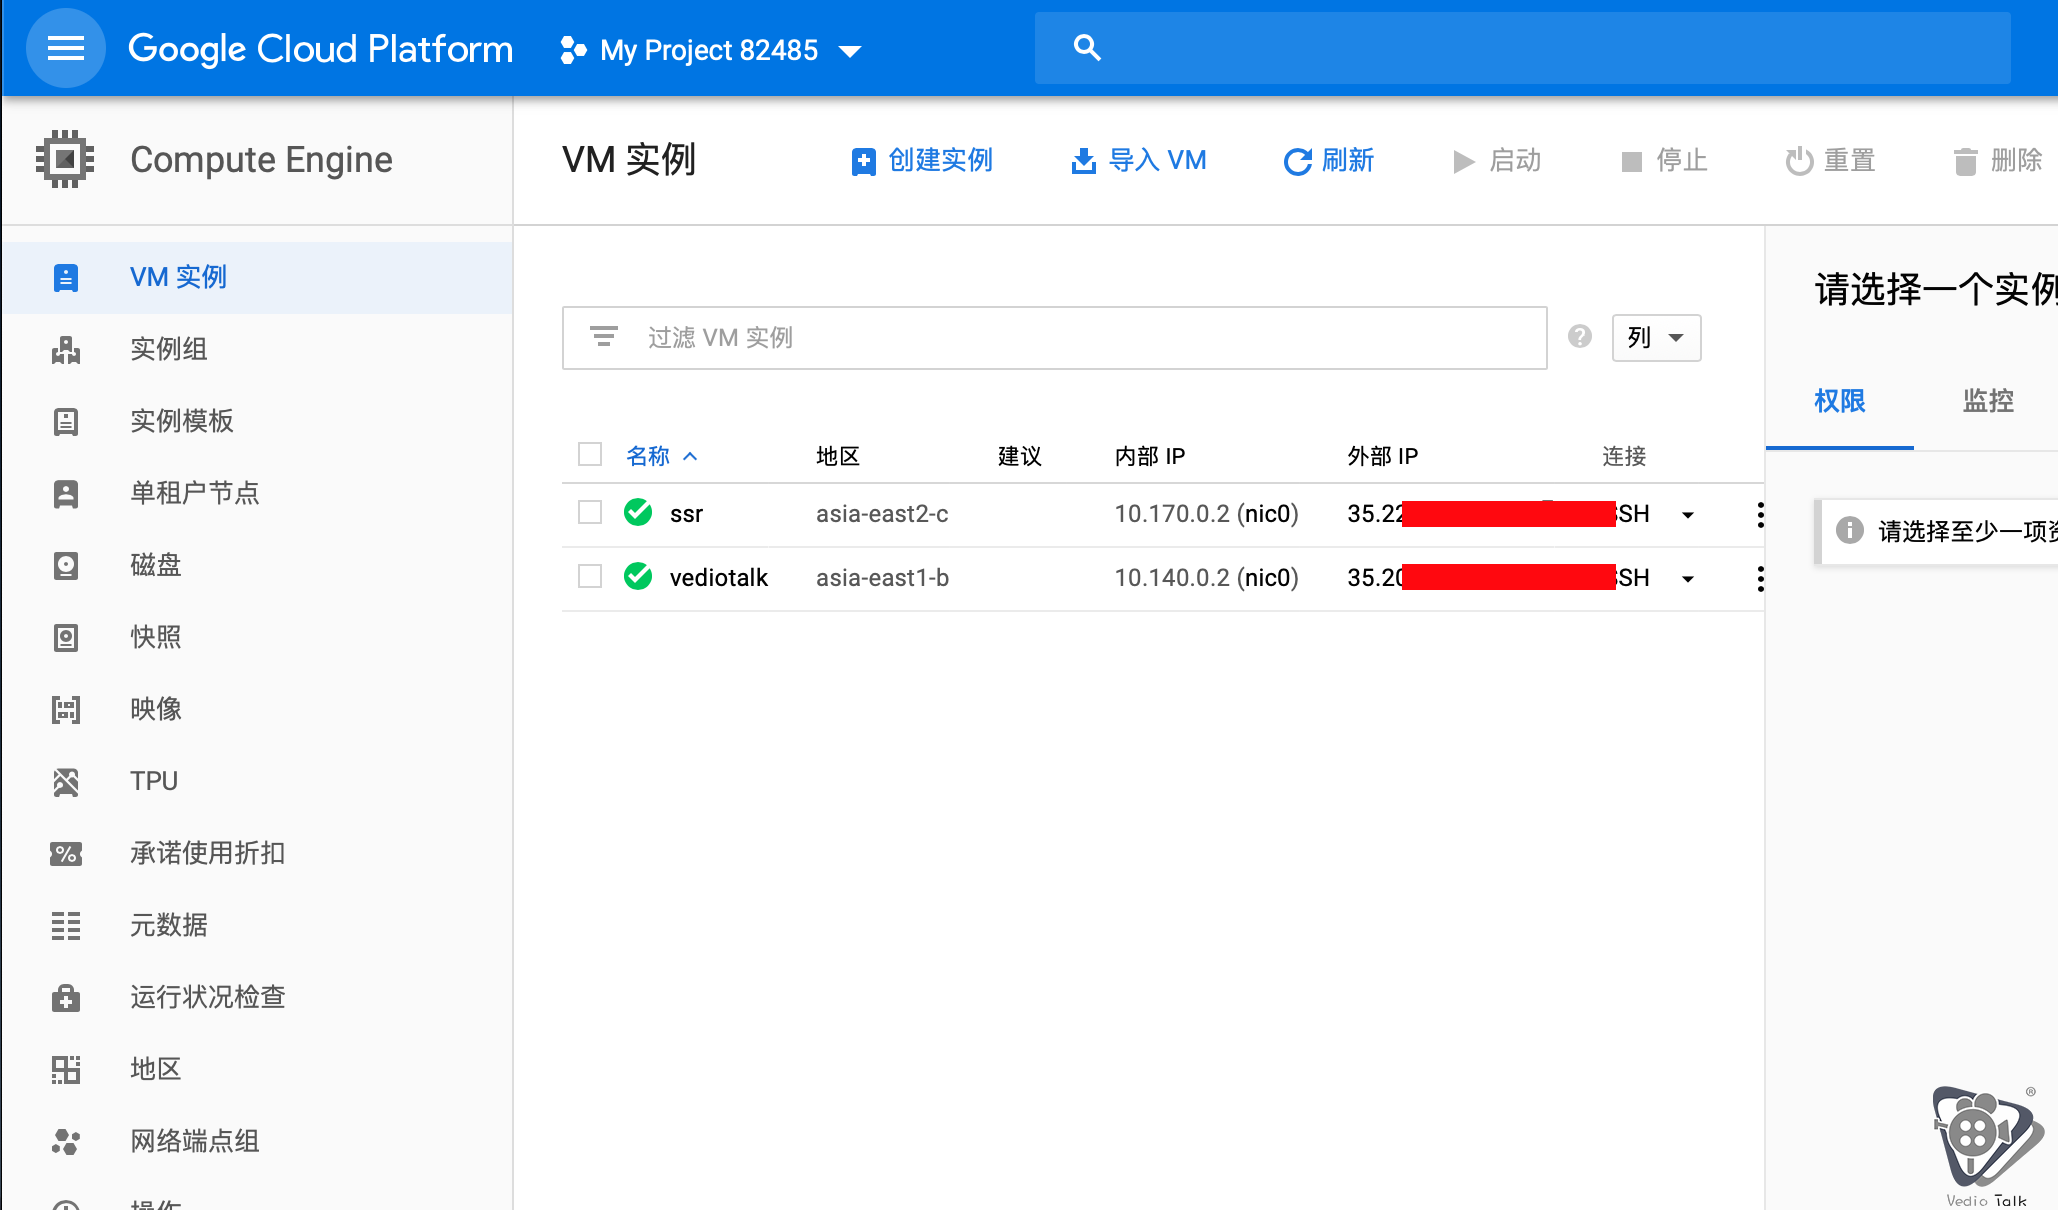Open more actions for ssr instance

[x=1760, y=515]
